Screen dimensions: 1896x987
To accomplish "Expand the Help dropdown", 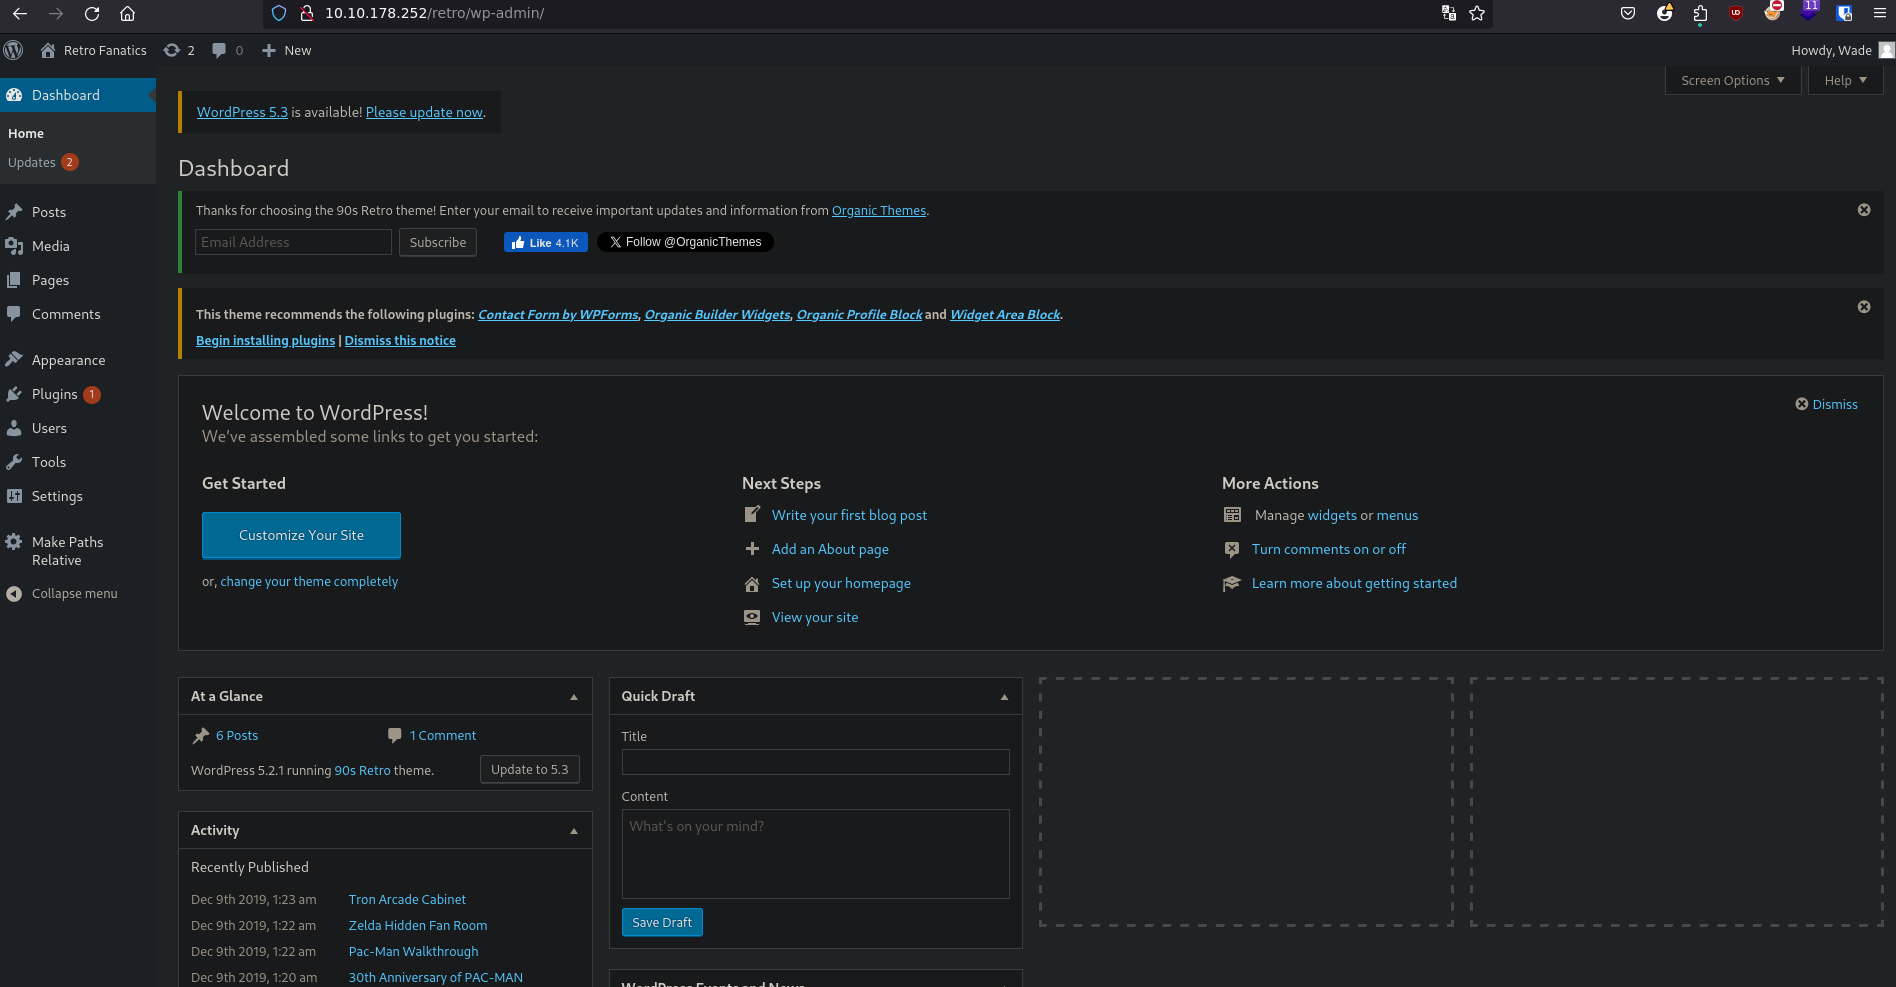I will click(x=1845, y=80).
